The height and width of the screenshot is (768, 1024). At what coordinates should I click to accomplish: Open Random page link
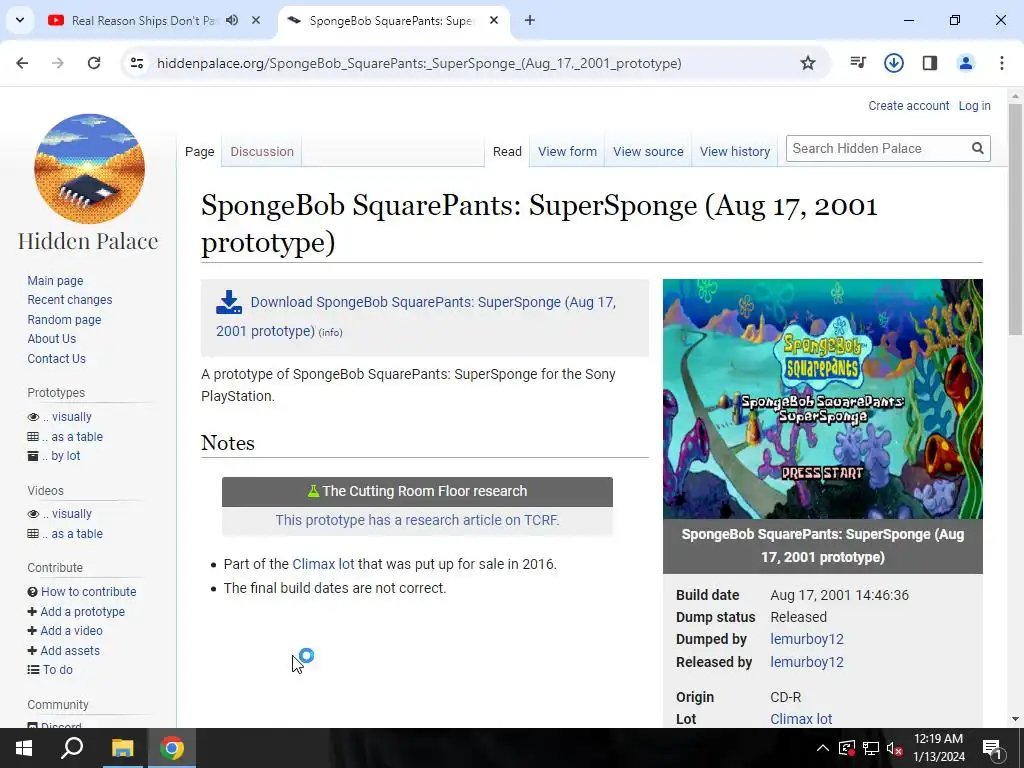coord(64,319)
